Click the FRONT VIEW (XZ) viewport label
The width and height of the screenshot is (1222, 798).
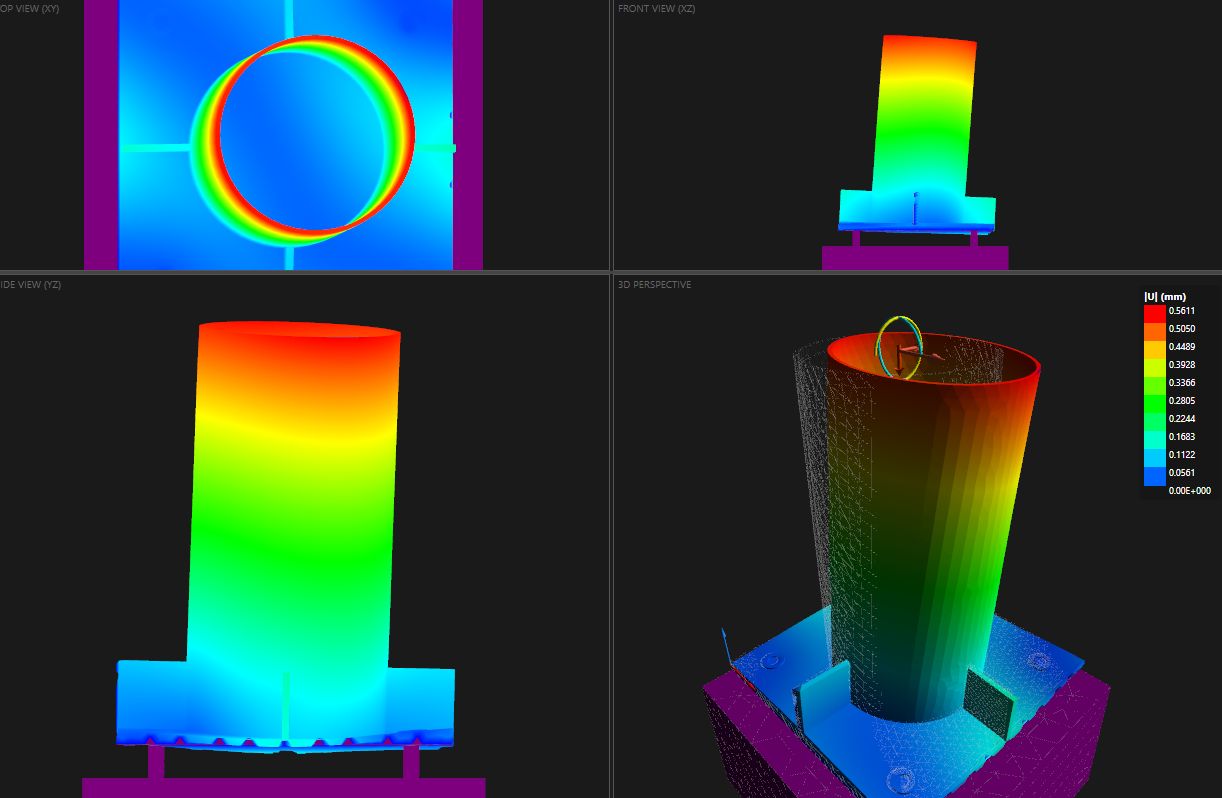(656, 9)
